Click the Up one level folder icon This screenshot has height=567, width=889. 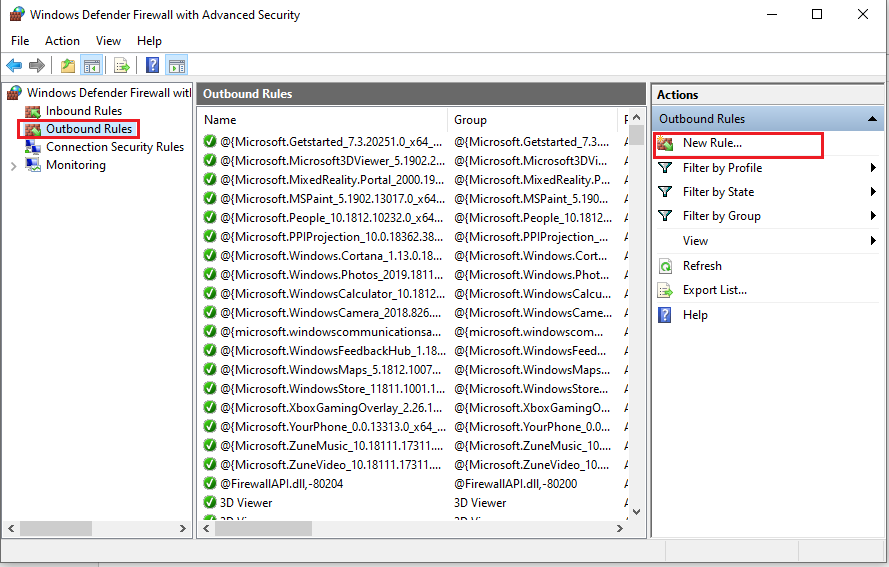click(x=68, y=66)
